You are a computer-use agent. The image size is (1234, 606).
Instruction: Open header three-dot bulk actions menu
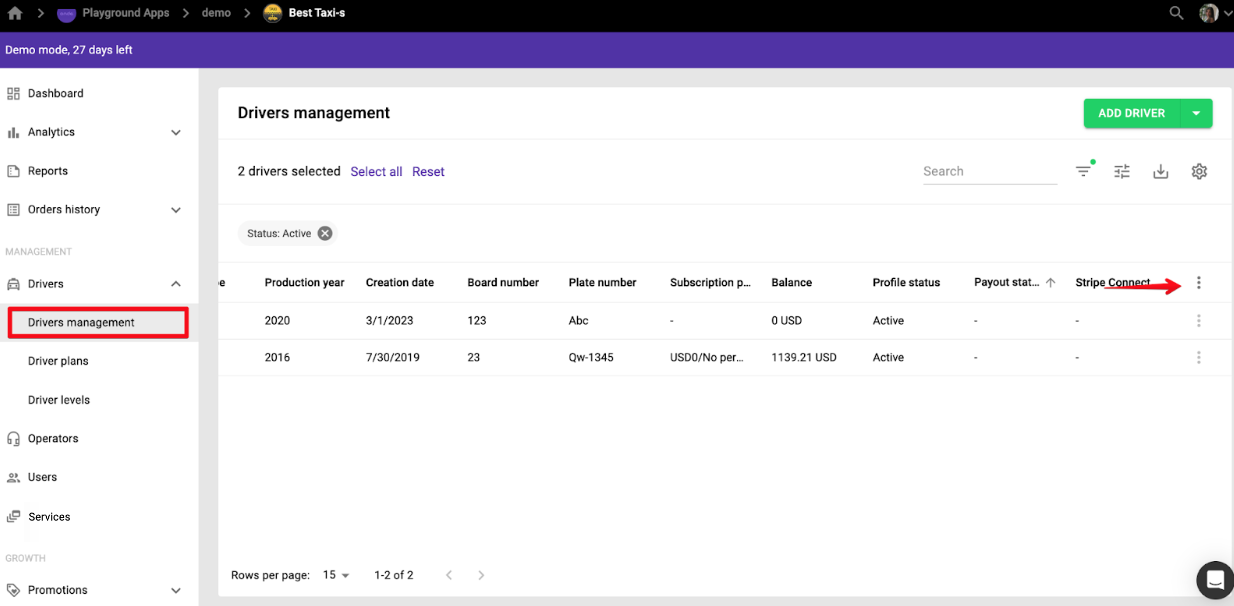point(1198,283)
